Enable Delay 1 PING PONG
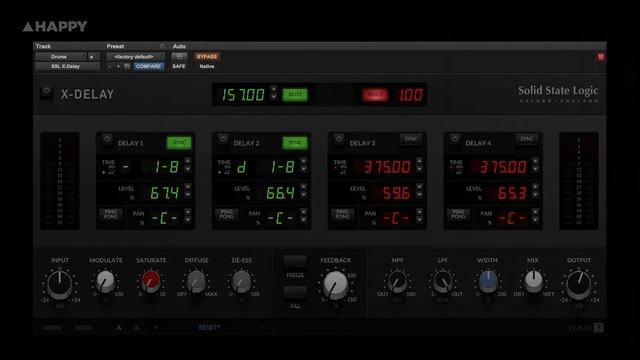 click(111, 214)
